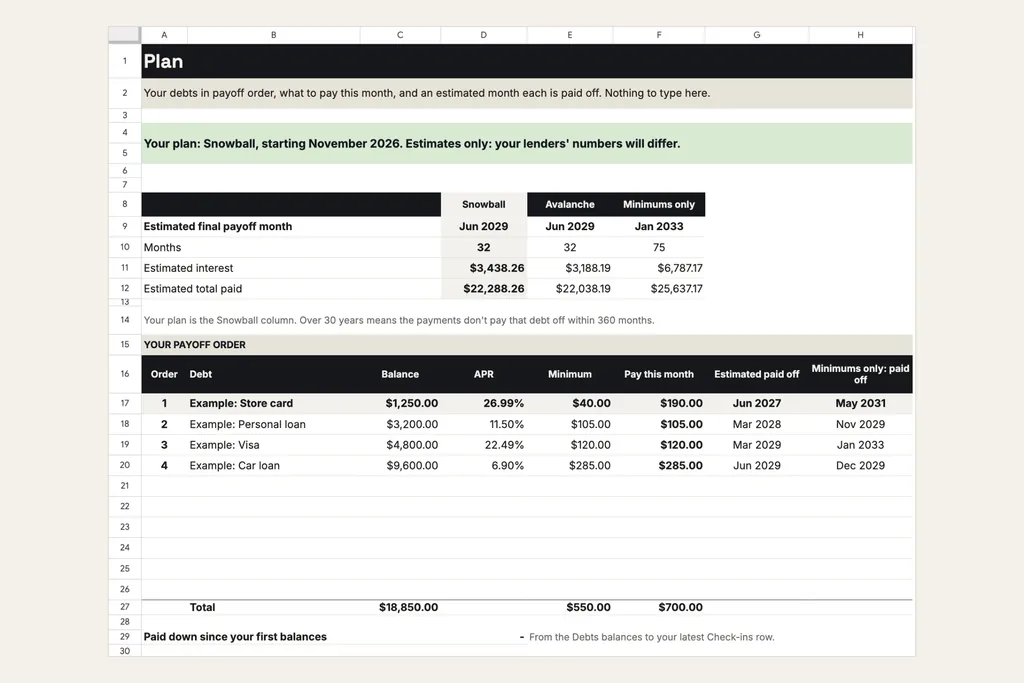This screenshot has height=683, width=1024.
Task: Click Snowball payoff month Jun 2029
Action: (484, 227)
